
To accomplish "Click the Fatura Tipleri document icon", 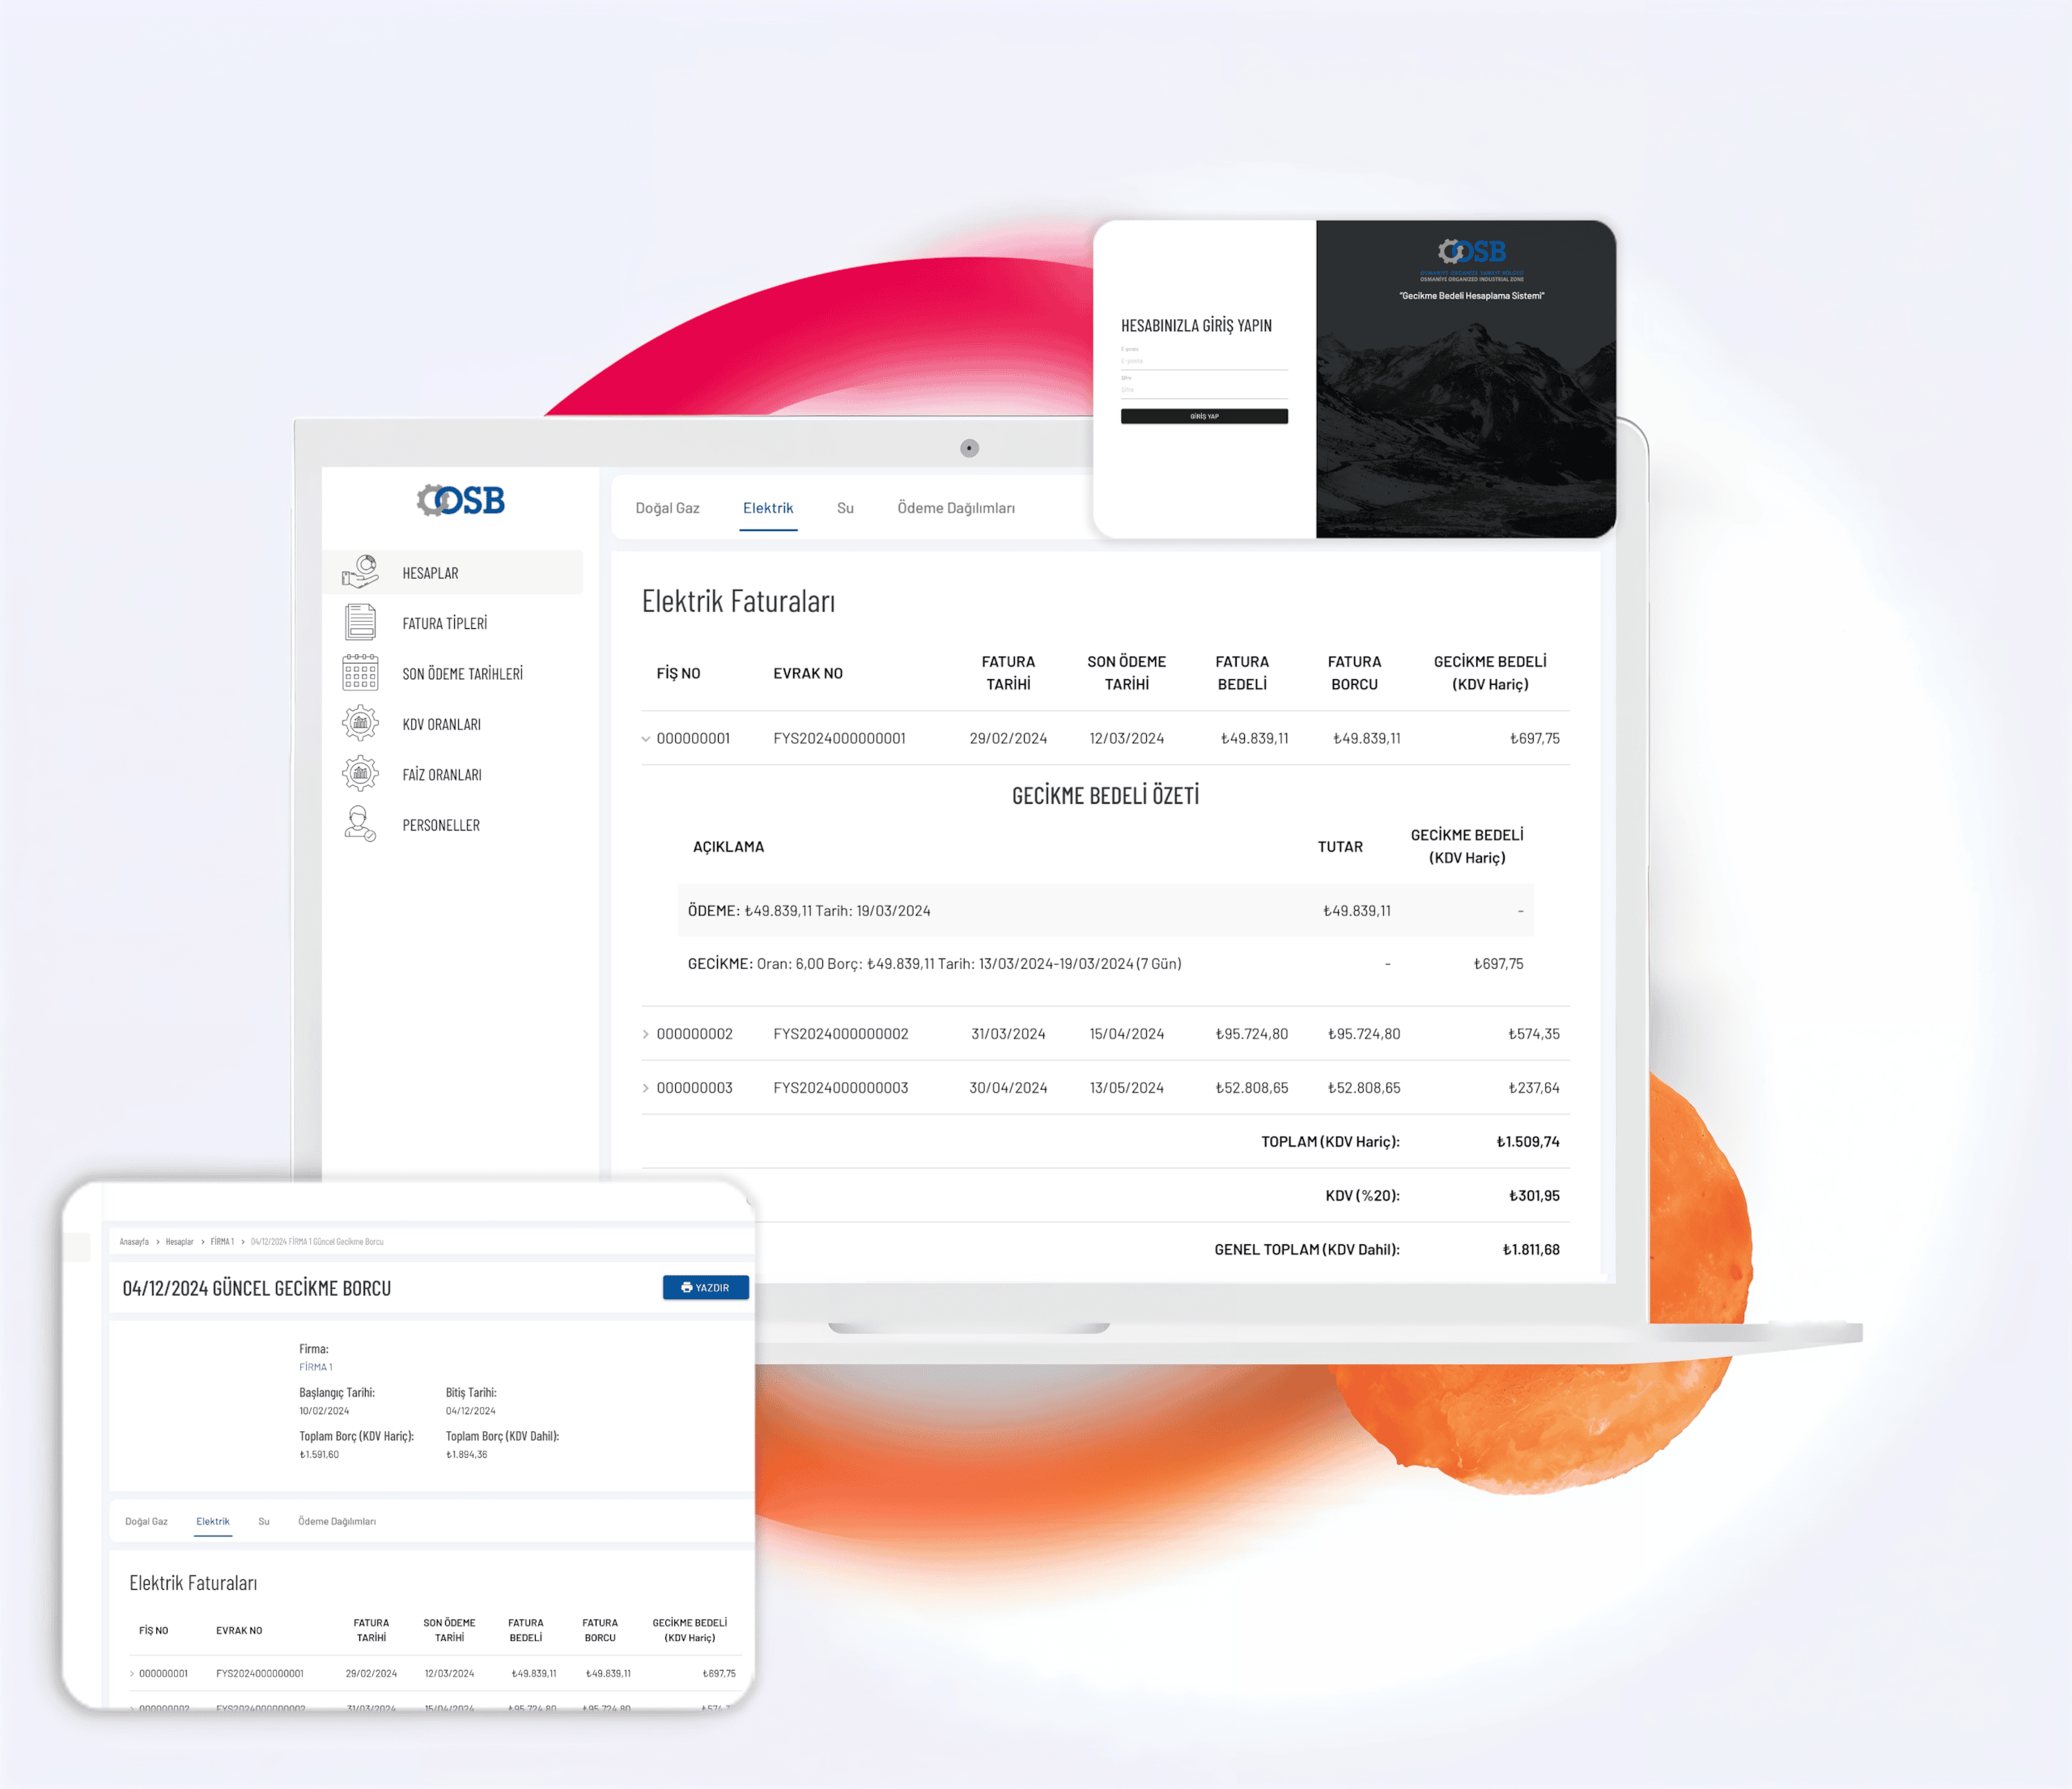I will pos(360,622).
